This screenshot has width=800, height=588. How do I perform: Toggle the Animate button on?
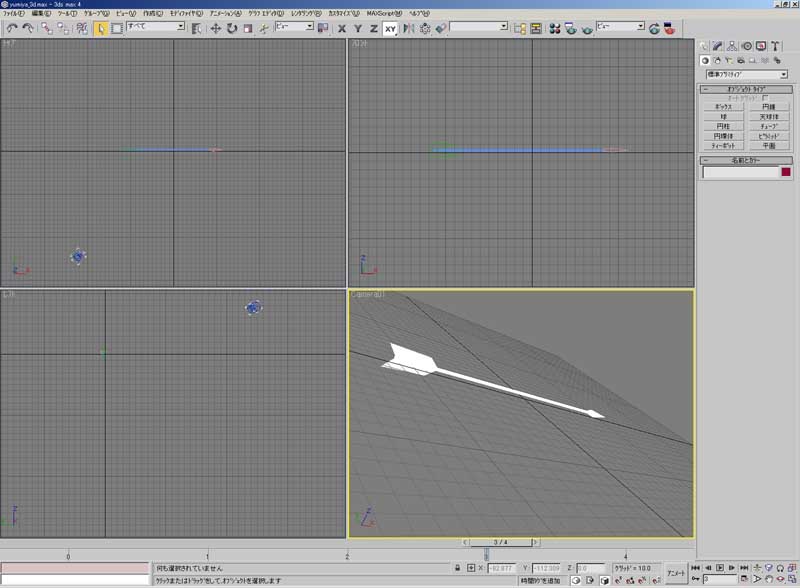tap(676, 573)
